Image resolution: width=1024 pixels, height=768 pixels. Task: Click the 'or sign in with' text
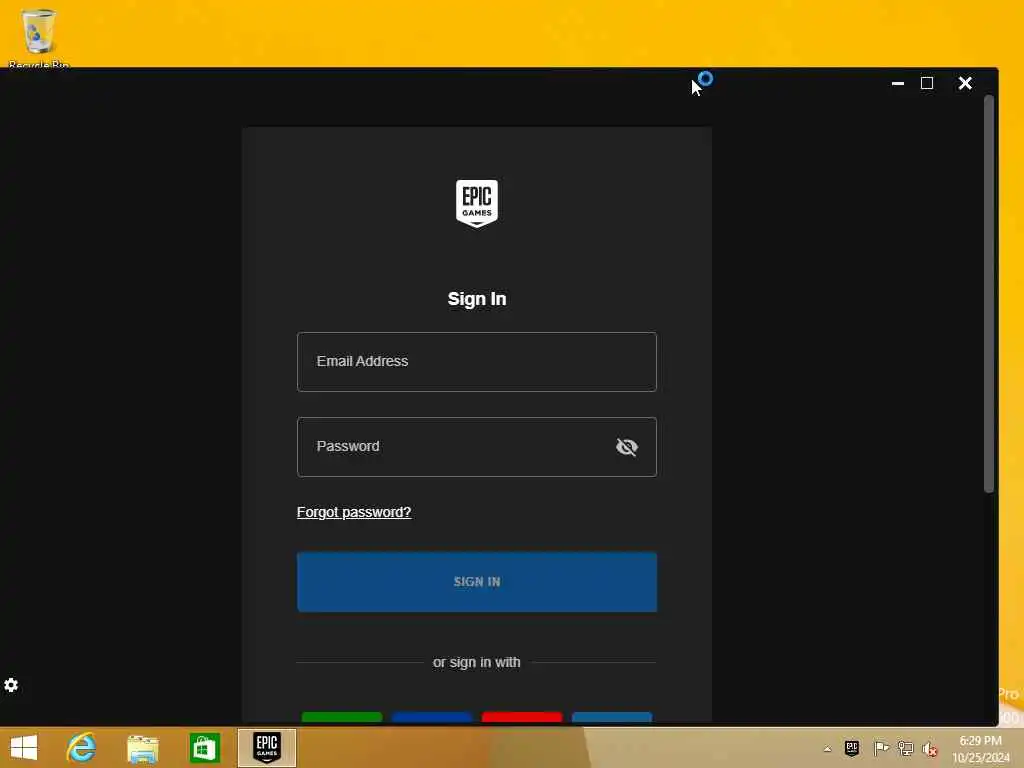click(477, 662)
